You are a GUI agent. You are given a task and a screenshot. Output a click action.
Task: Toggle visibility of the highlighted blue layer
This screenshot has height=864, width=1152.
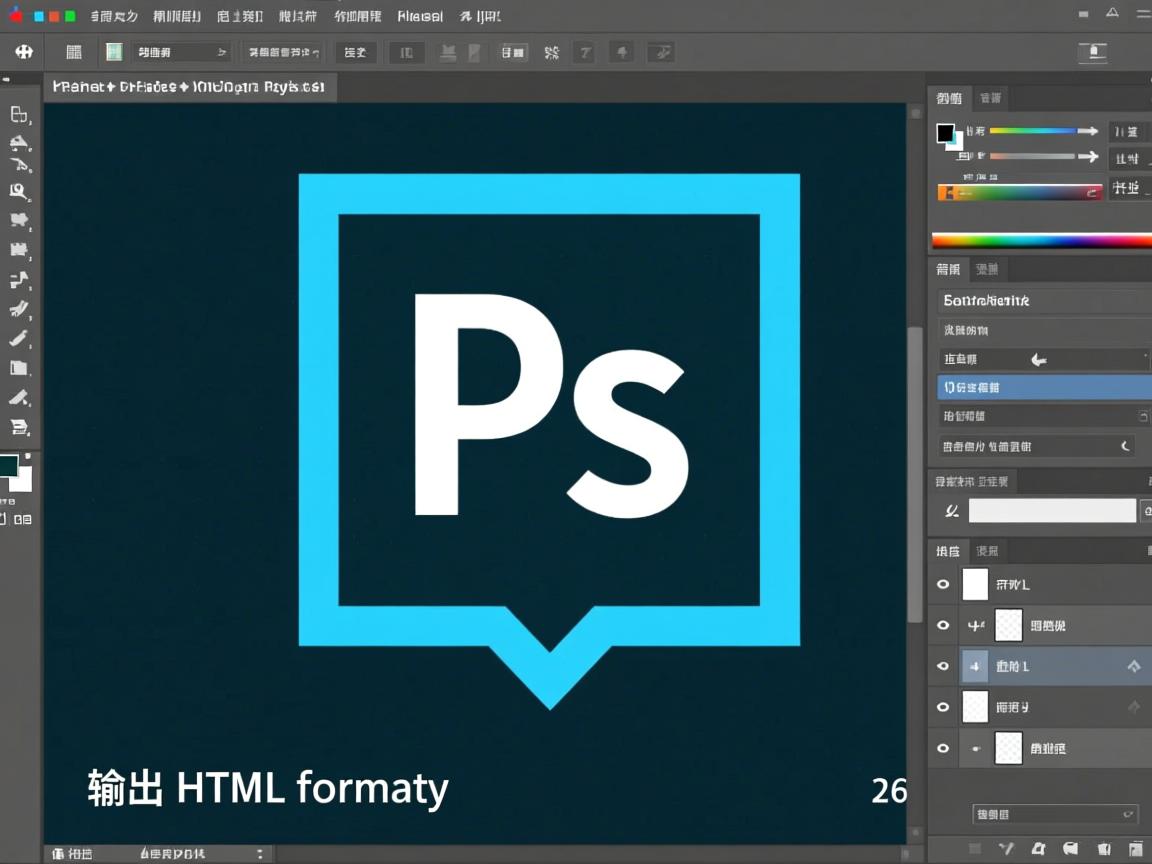pyautogui.click(x=942, y=666)
